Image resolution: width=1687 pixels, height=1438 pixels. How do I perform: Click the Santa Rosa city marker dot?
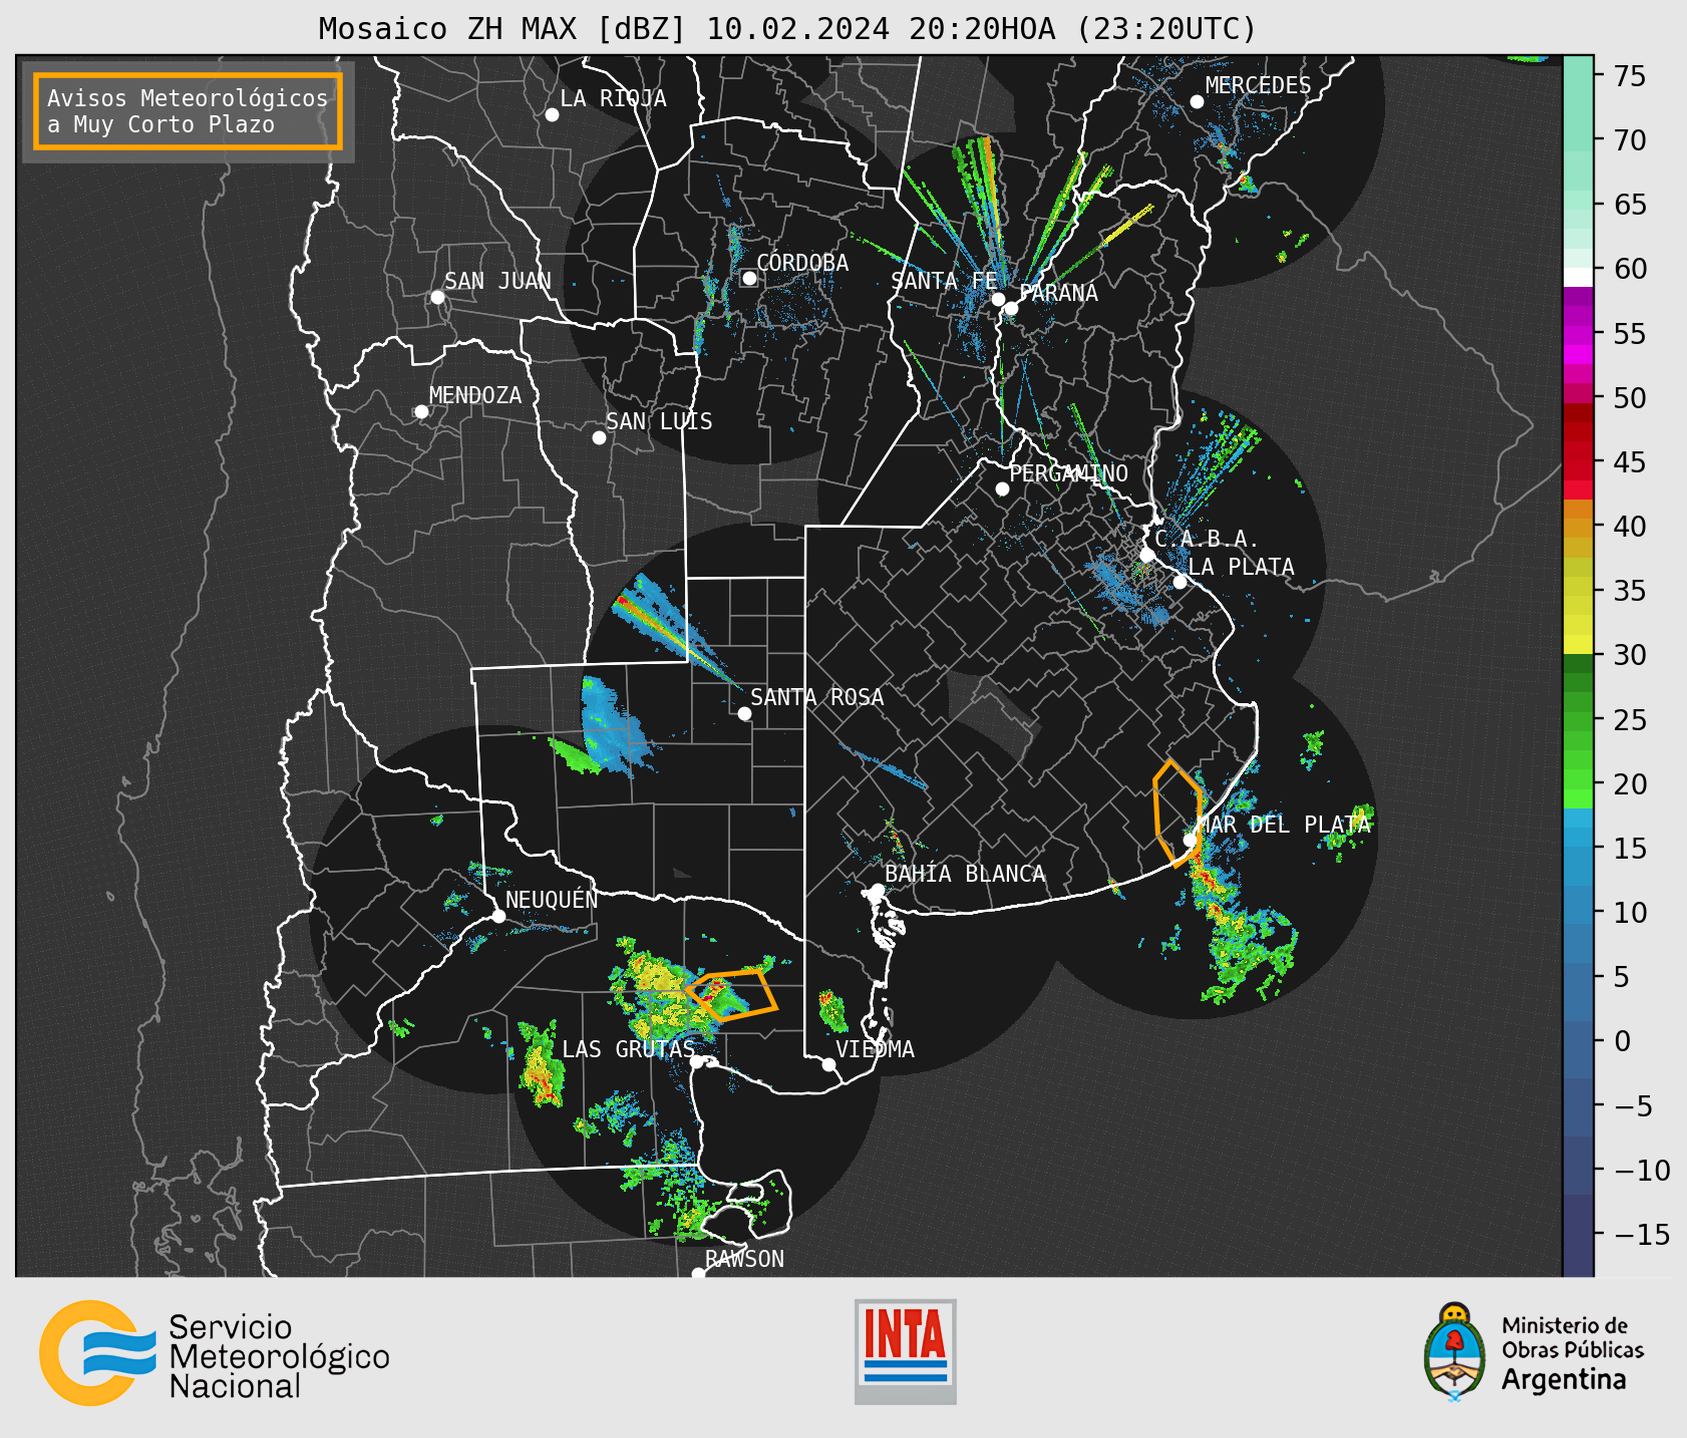[744, 714]
